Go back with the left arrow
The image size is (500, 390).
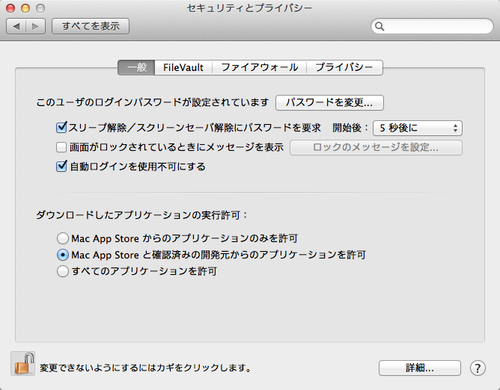pos(16,26)
